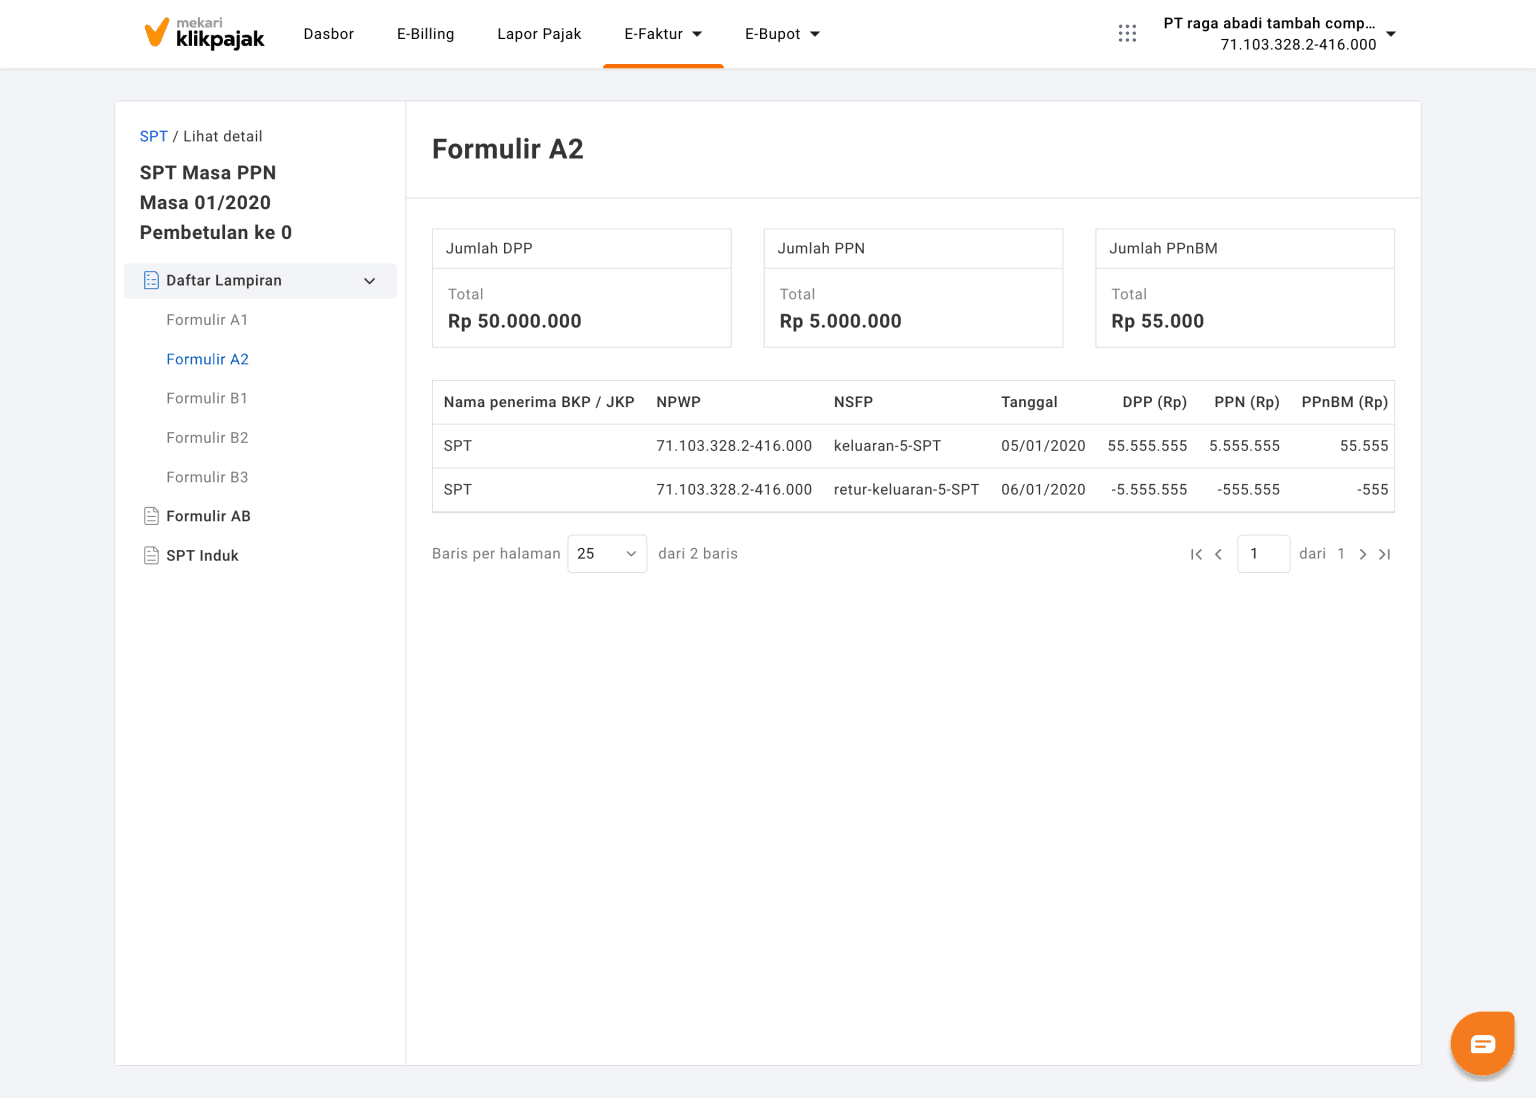
Task: Expand the E-Bupot menu
Action: [782, 34]
